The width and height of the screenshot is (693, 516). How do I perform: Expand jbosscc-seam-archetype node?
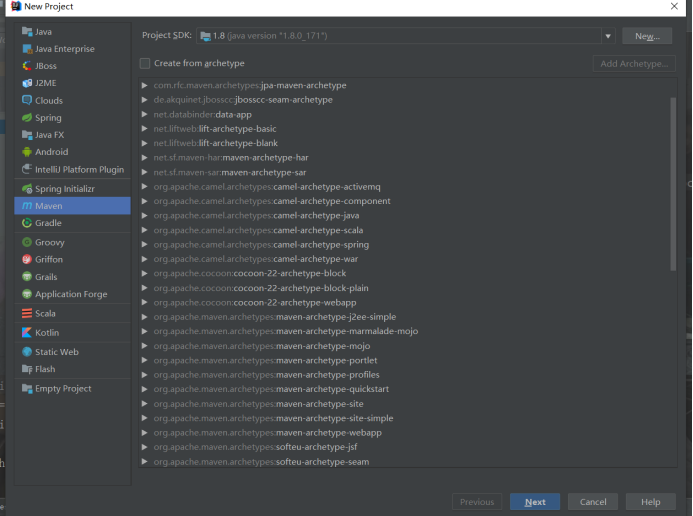[x=145, y=100]
